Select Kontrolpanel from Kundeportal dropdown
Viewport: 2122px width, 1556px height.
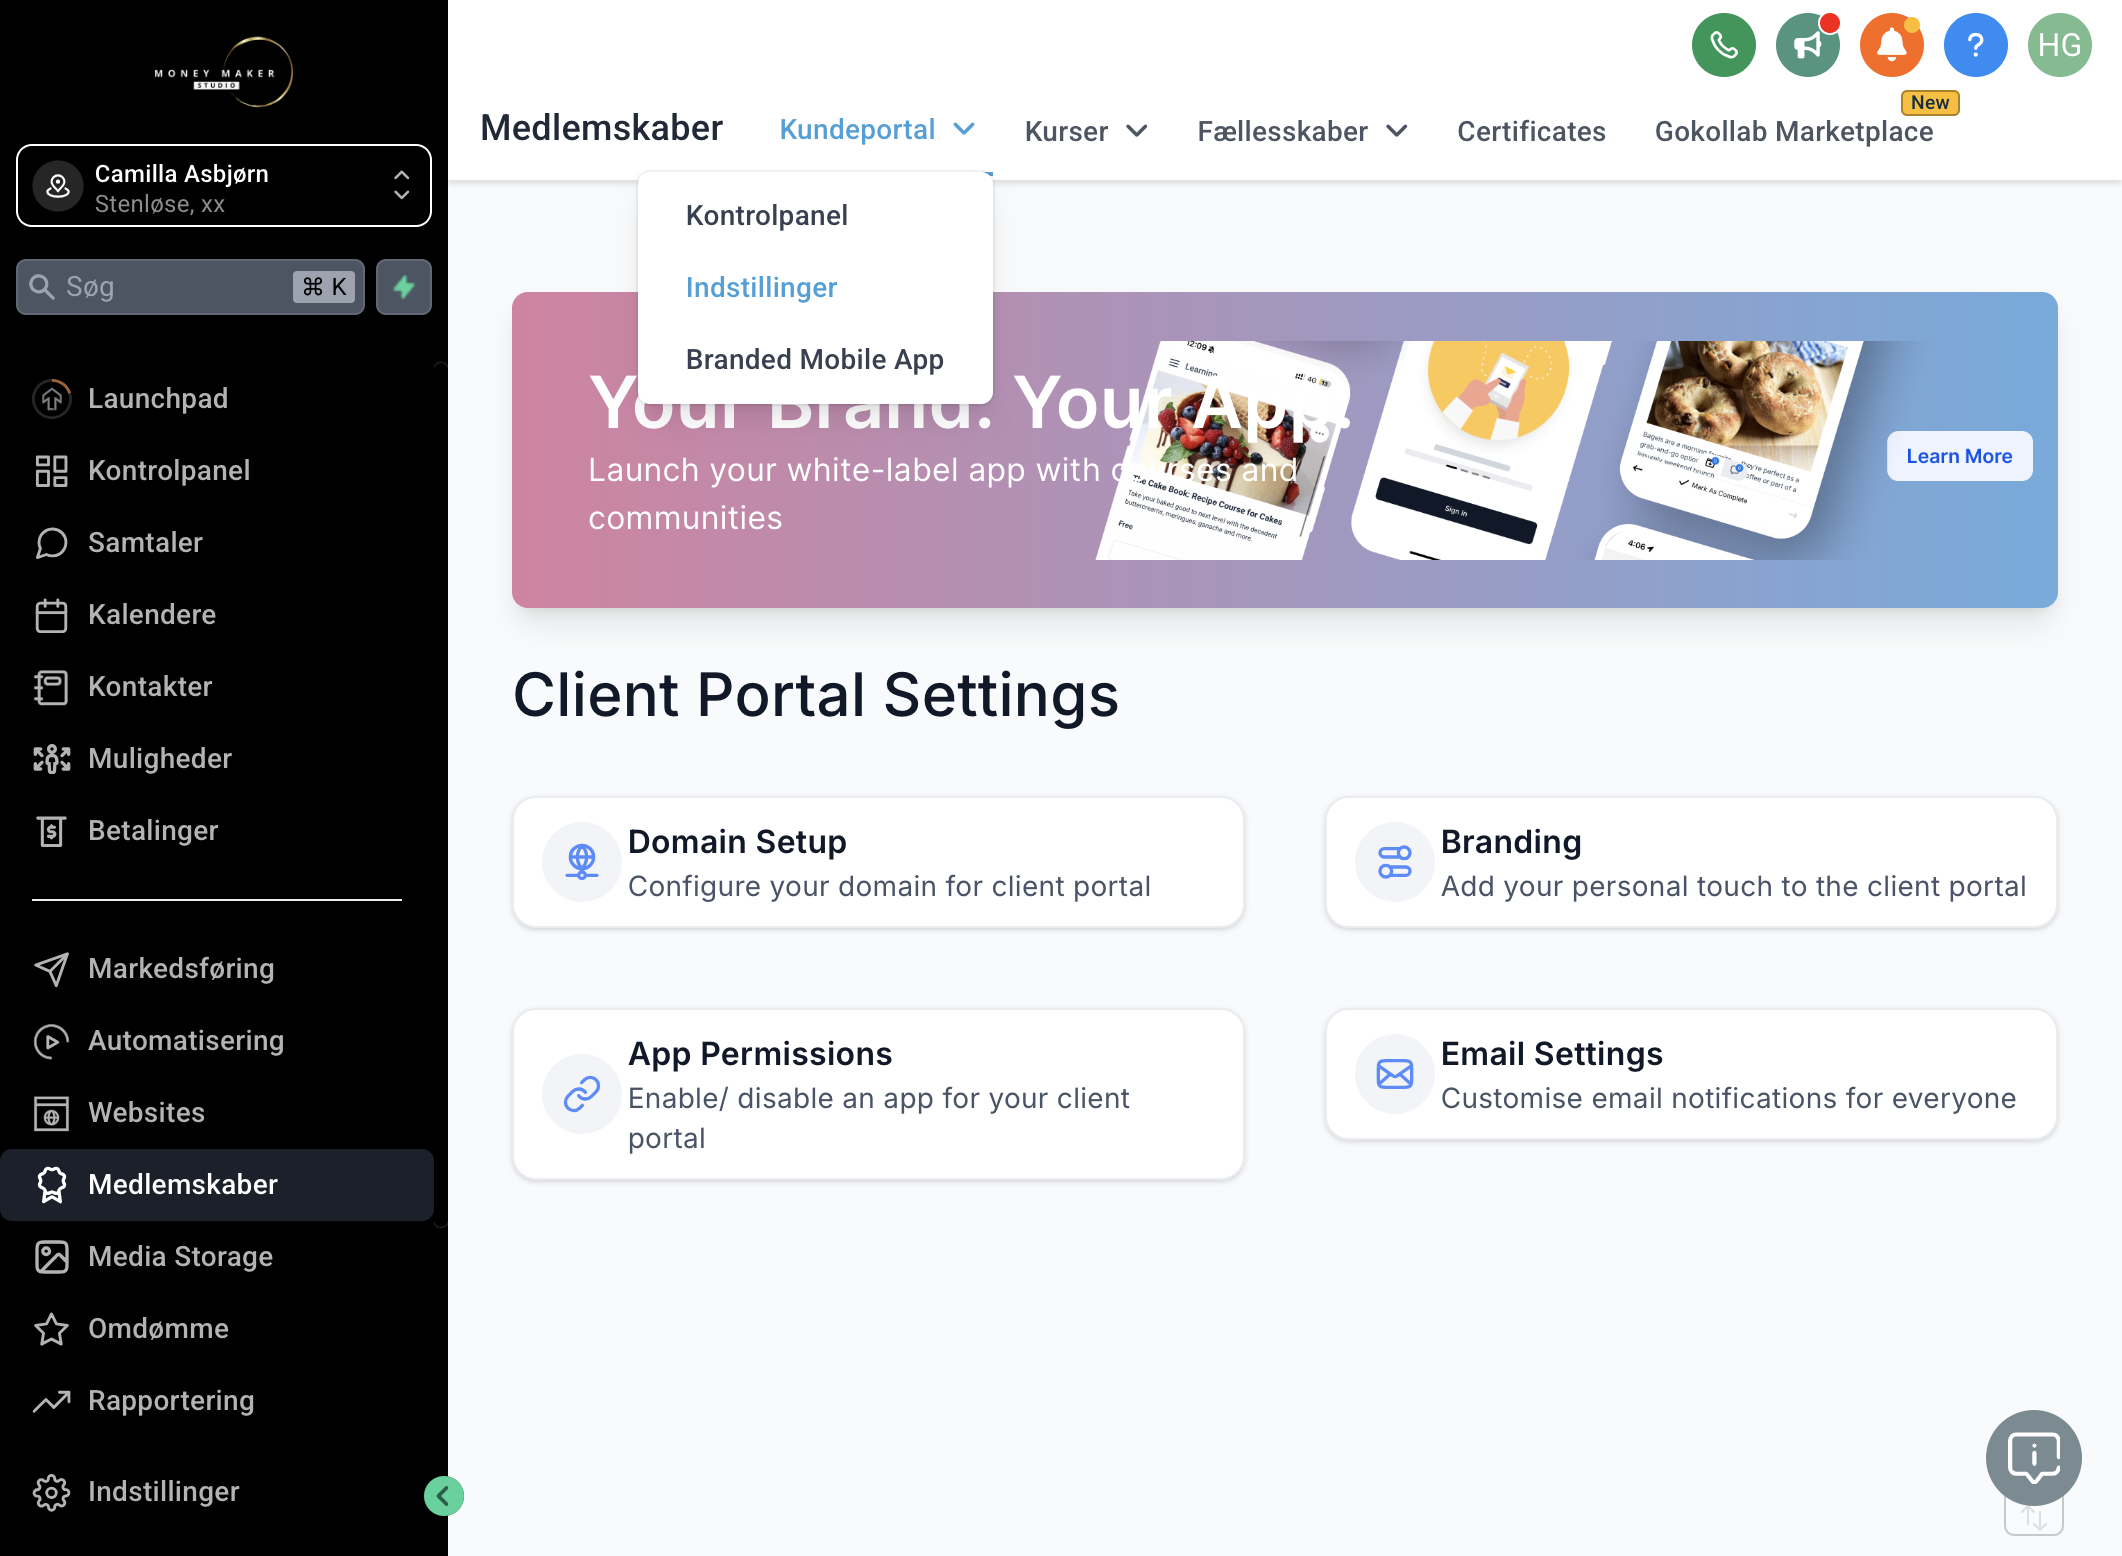pyautogui.click(x=767, y=216)
